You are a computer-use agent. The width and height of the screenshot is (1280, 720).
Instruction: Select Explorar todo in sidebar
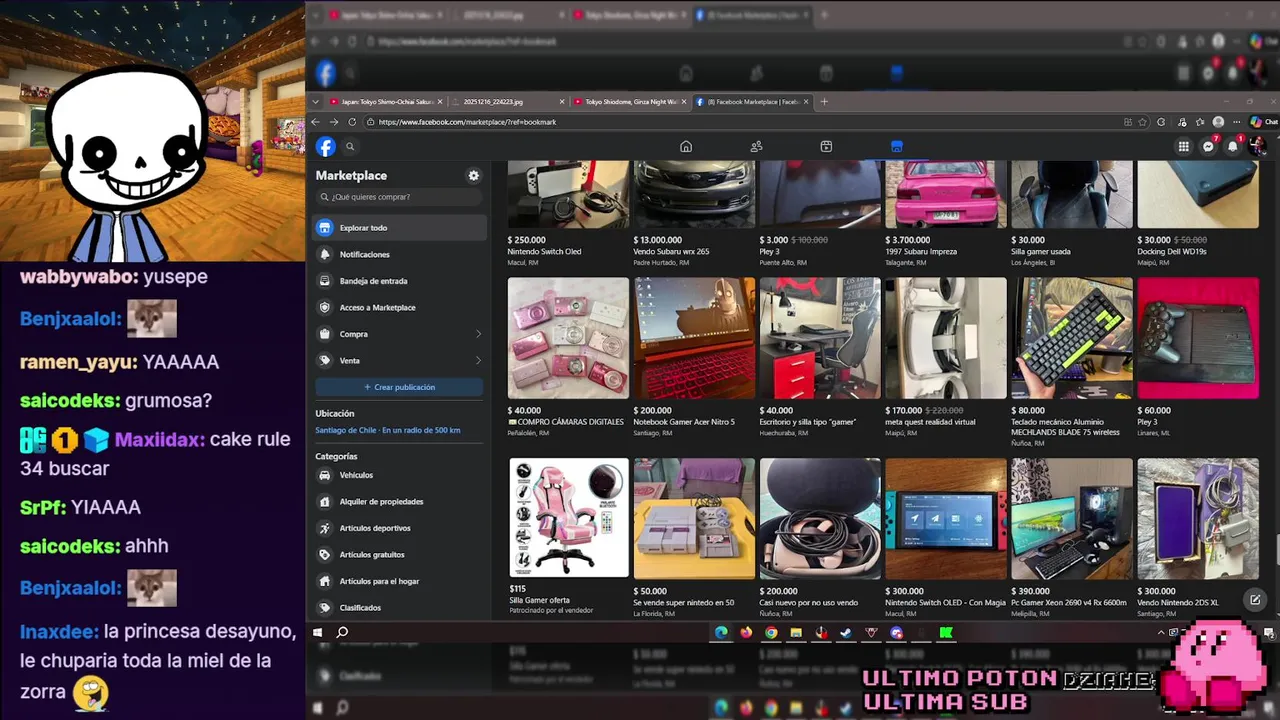pos(399,228)
